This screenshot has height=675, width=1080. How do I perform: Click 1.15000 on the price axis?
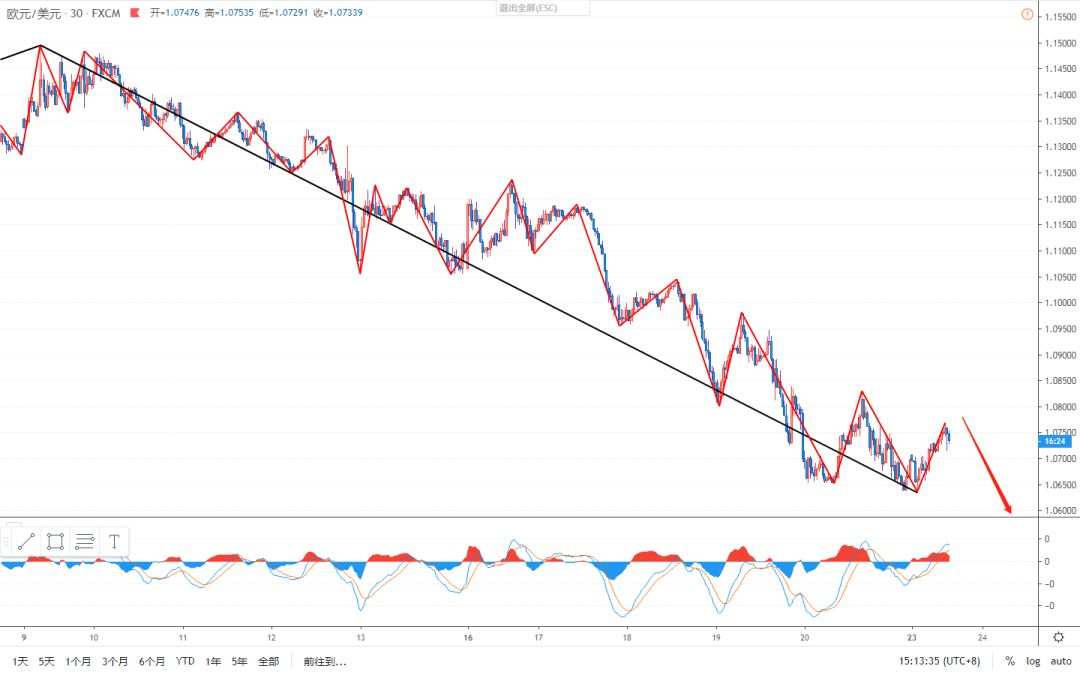(x=1060, y=43)
